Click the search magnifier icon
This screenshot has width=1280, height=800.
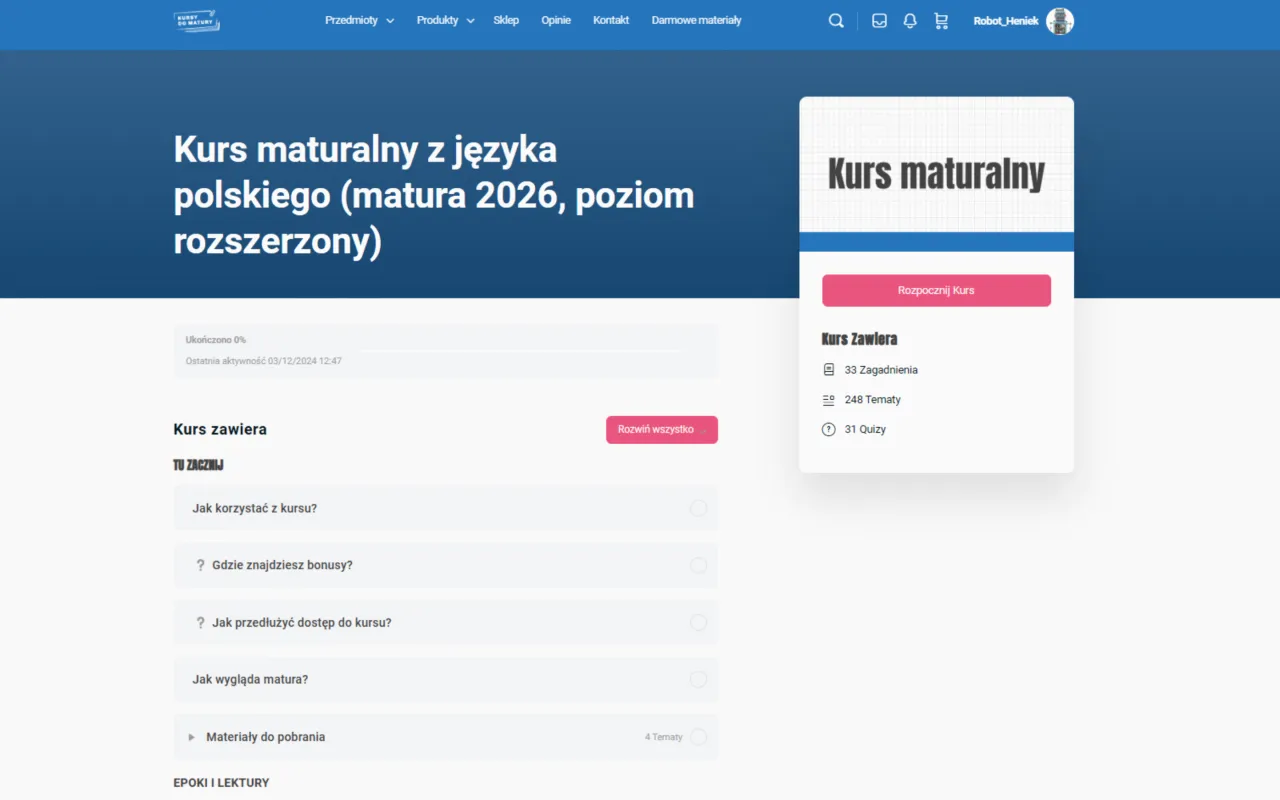836,21
